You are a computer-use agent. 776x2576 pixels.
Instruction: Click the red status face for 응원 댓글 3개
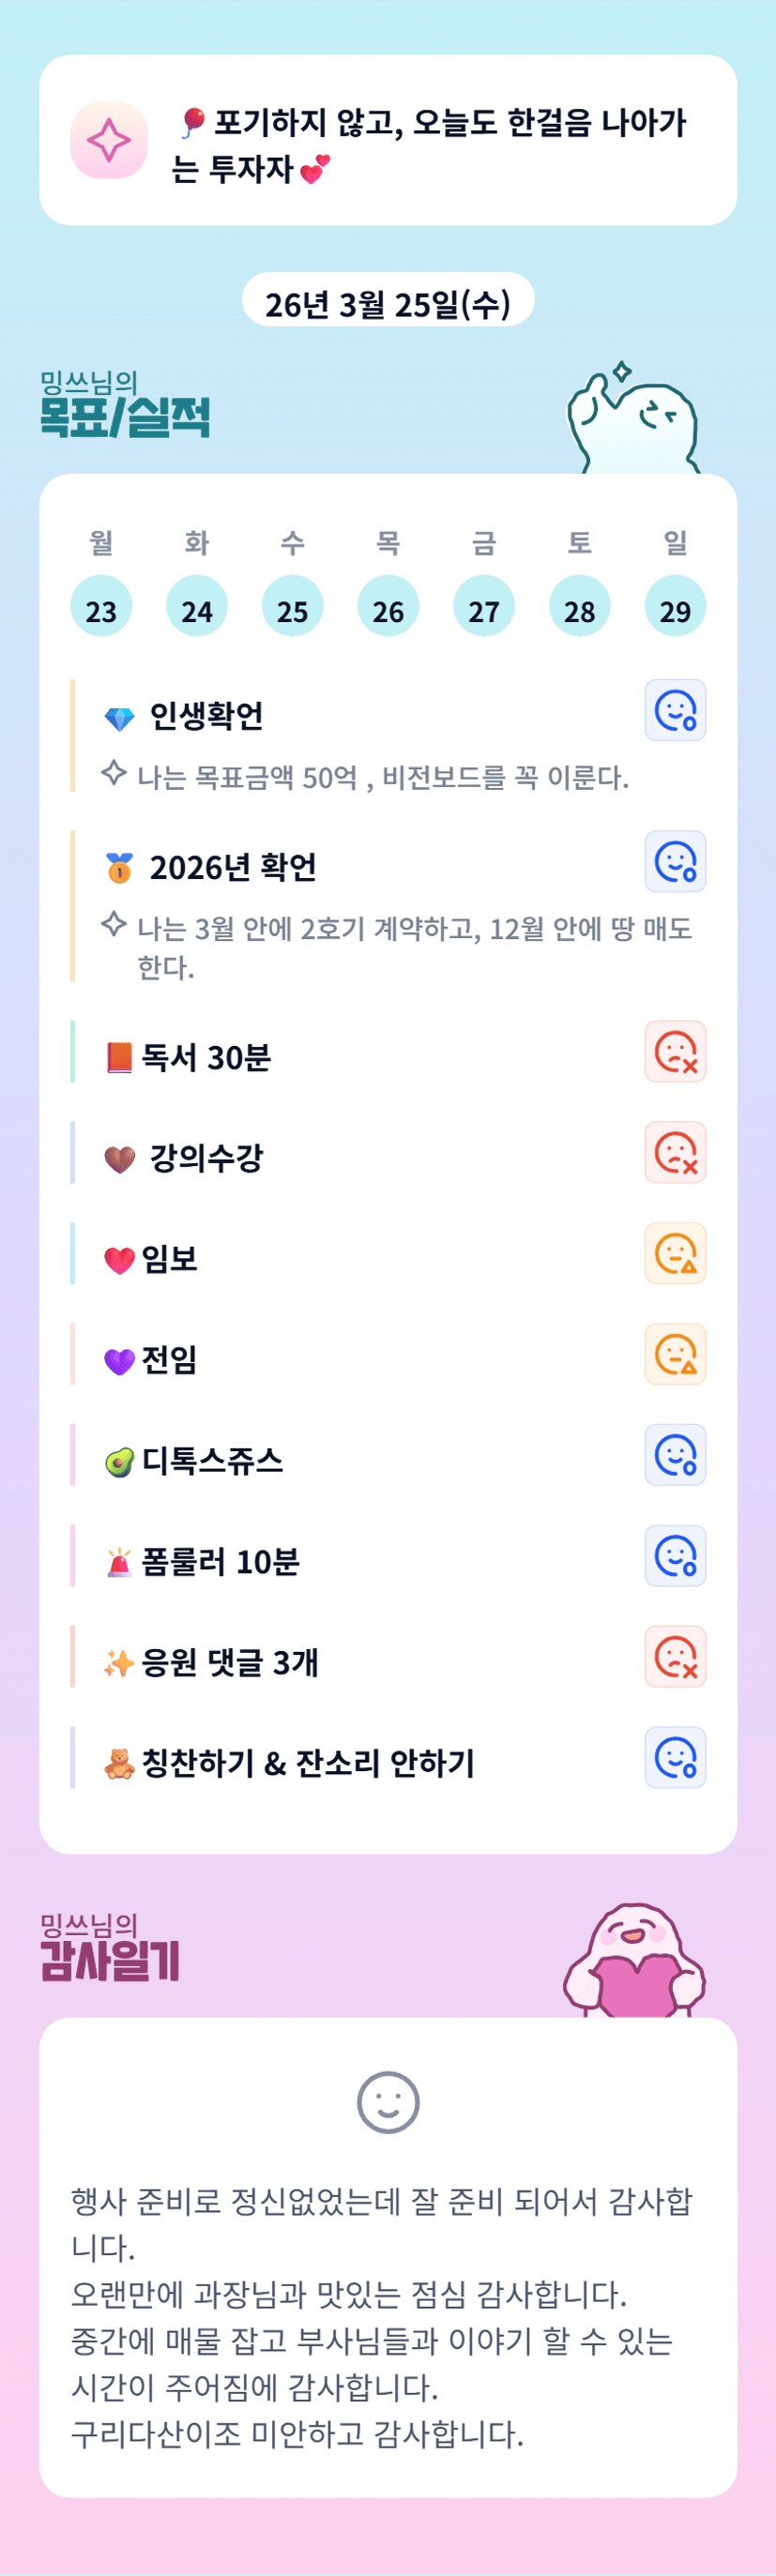click(x=675, y=1658)
